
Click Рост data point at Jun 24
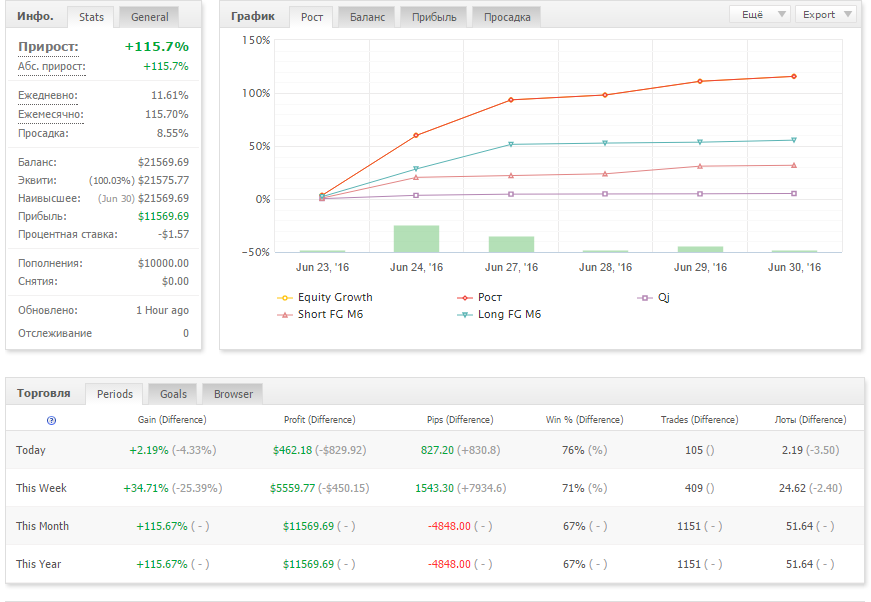click(x=416, y=135)
